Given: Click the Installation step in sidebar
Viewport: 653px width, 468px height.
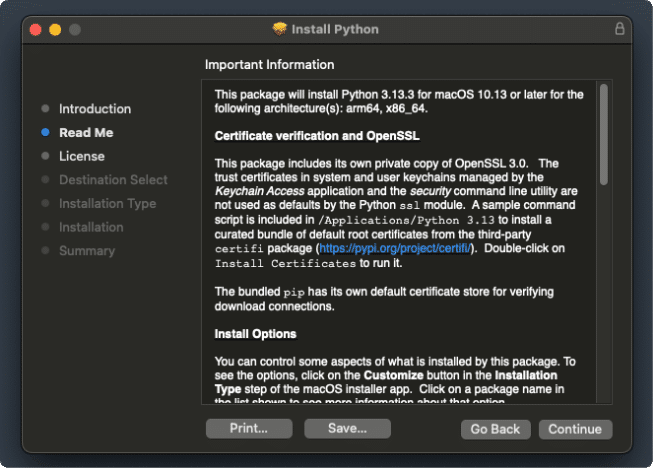Looking at the screenshot, I should tap(91, 227).
